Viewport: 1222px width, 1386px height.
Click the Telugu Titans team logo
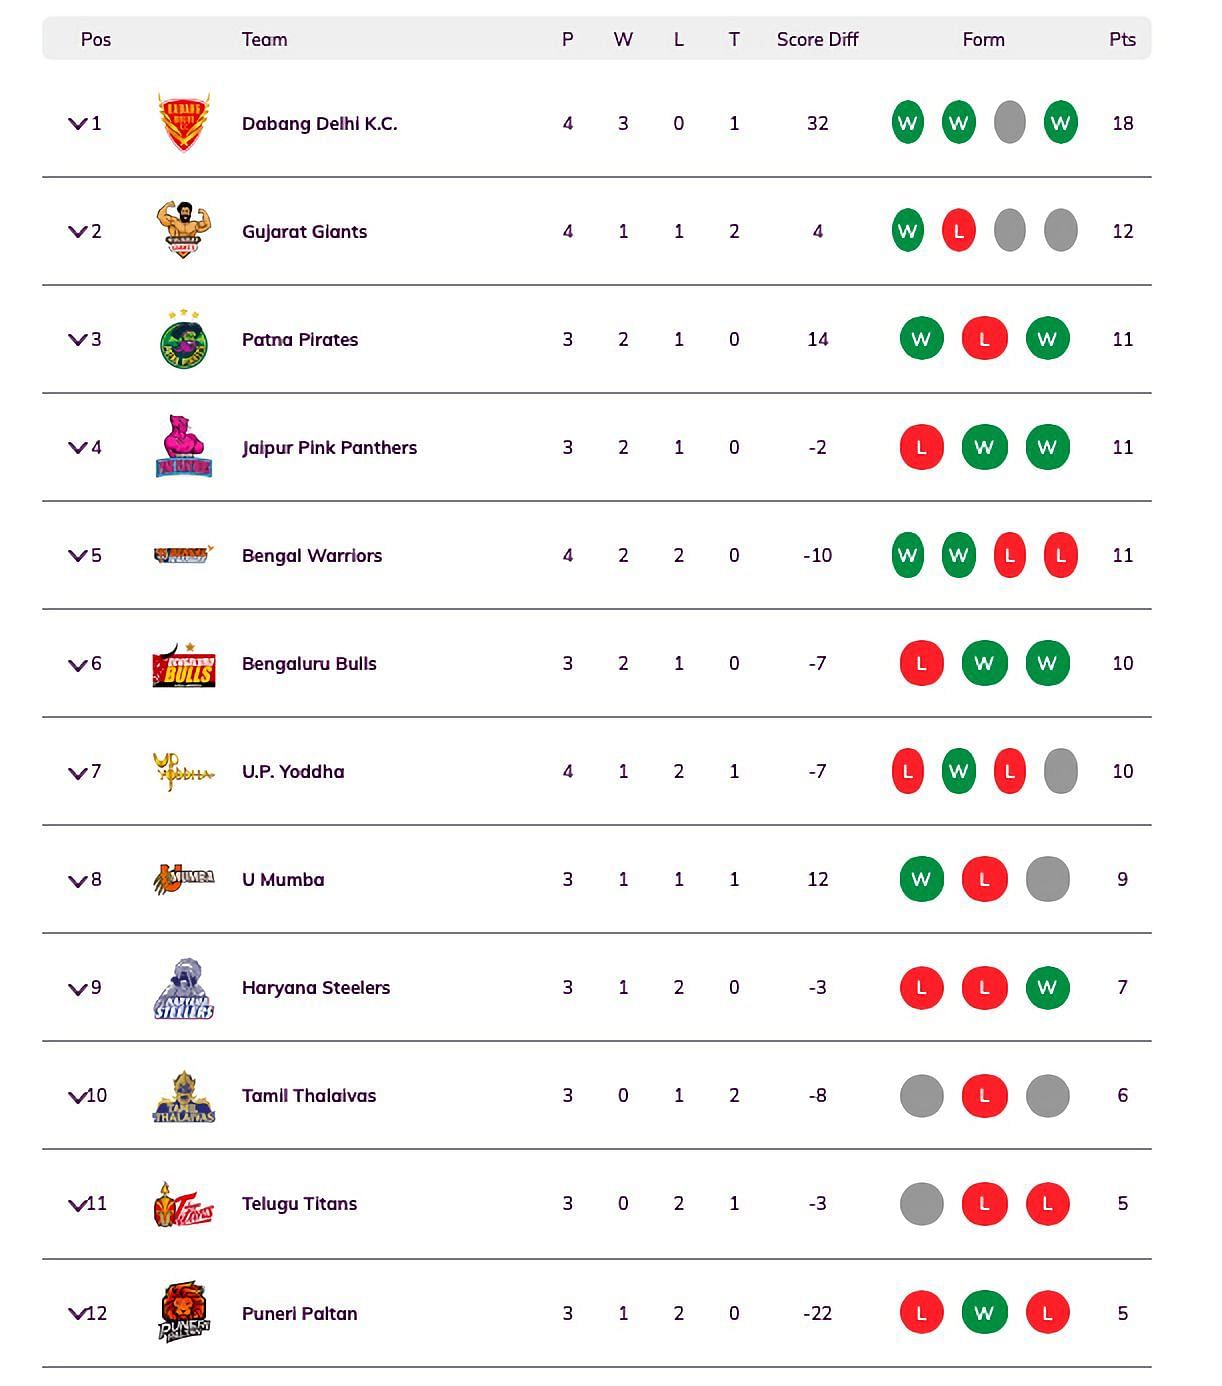(184, 1204)
